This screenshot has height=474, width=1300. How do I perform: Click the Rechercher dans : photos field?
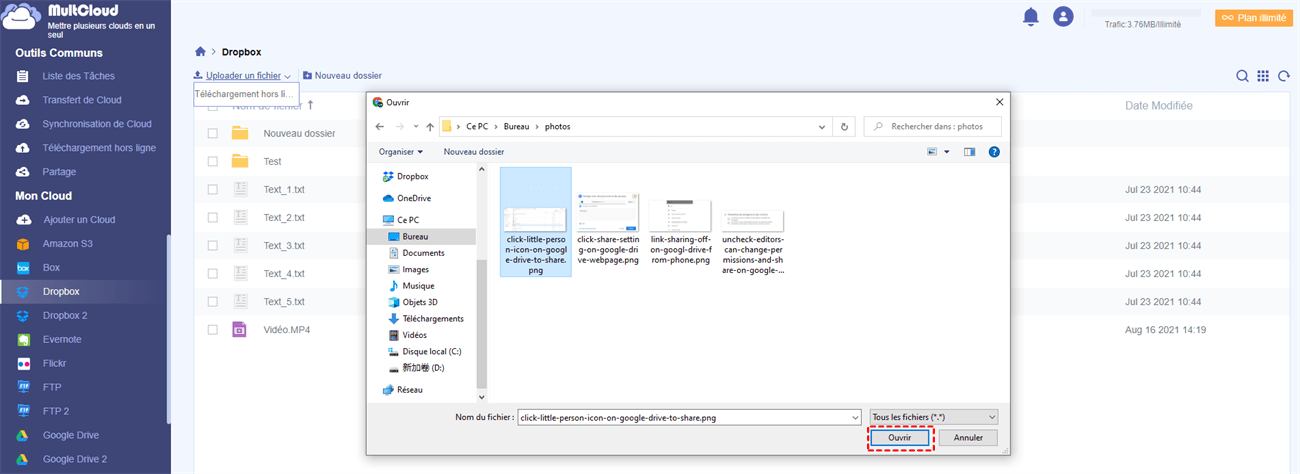(x=932, y=127)
